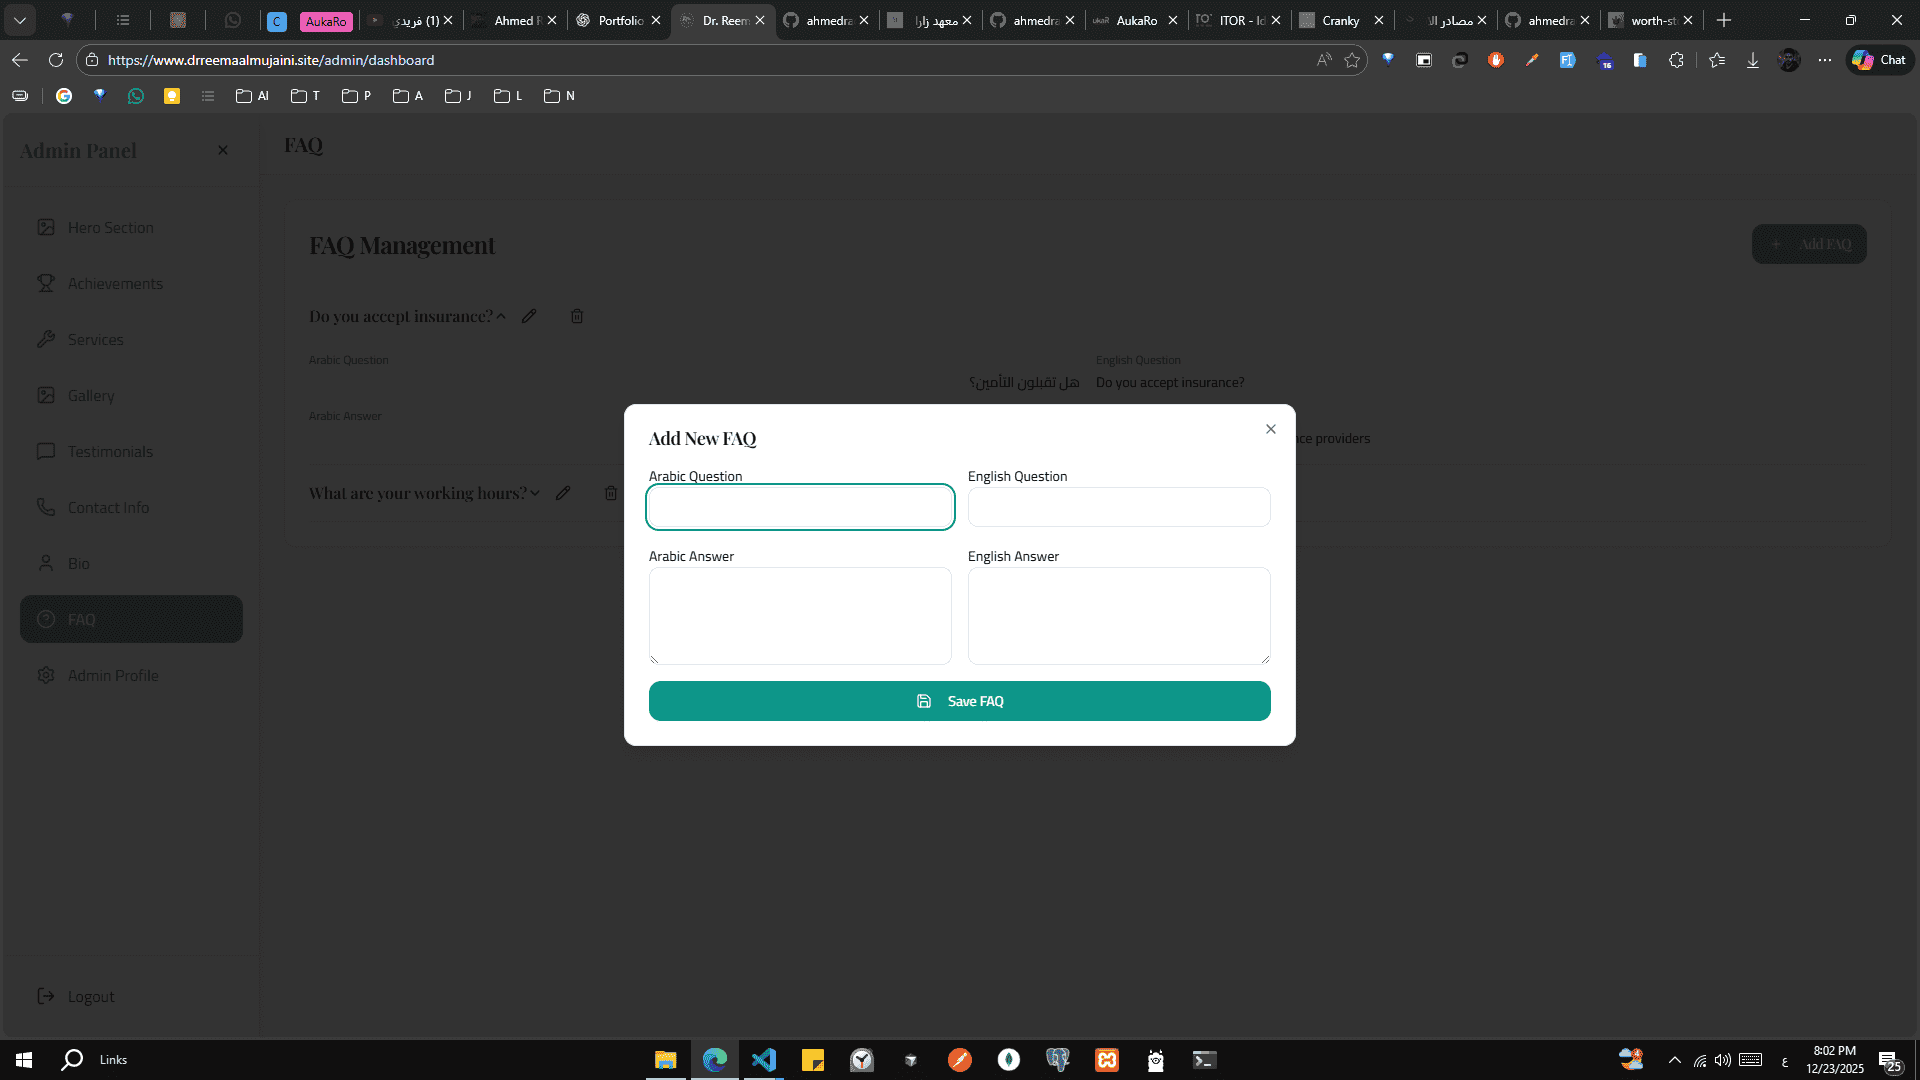Select FAQ in admin sidebar
The width and height of the screenshot is (1920, 1080).
coord(131,619)
